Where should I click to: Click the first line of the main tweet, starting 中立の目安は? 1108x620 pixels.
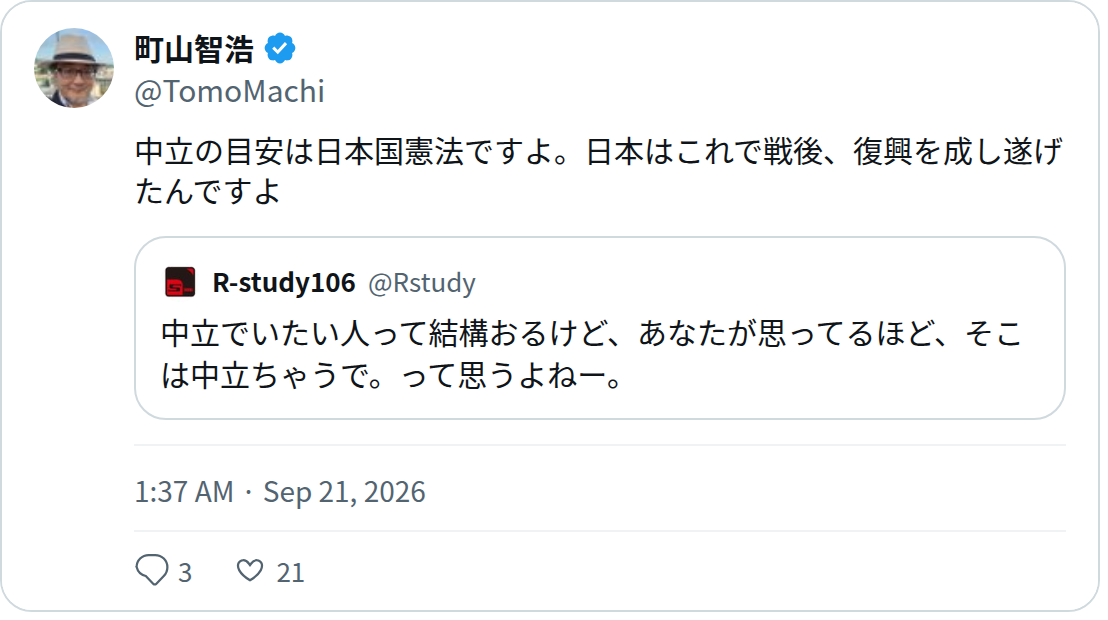599,152
